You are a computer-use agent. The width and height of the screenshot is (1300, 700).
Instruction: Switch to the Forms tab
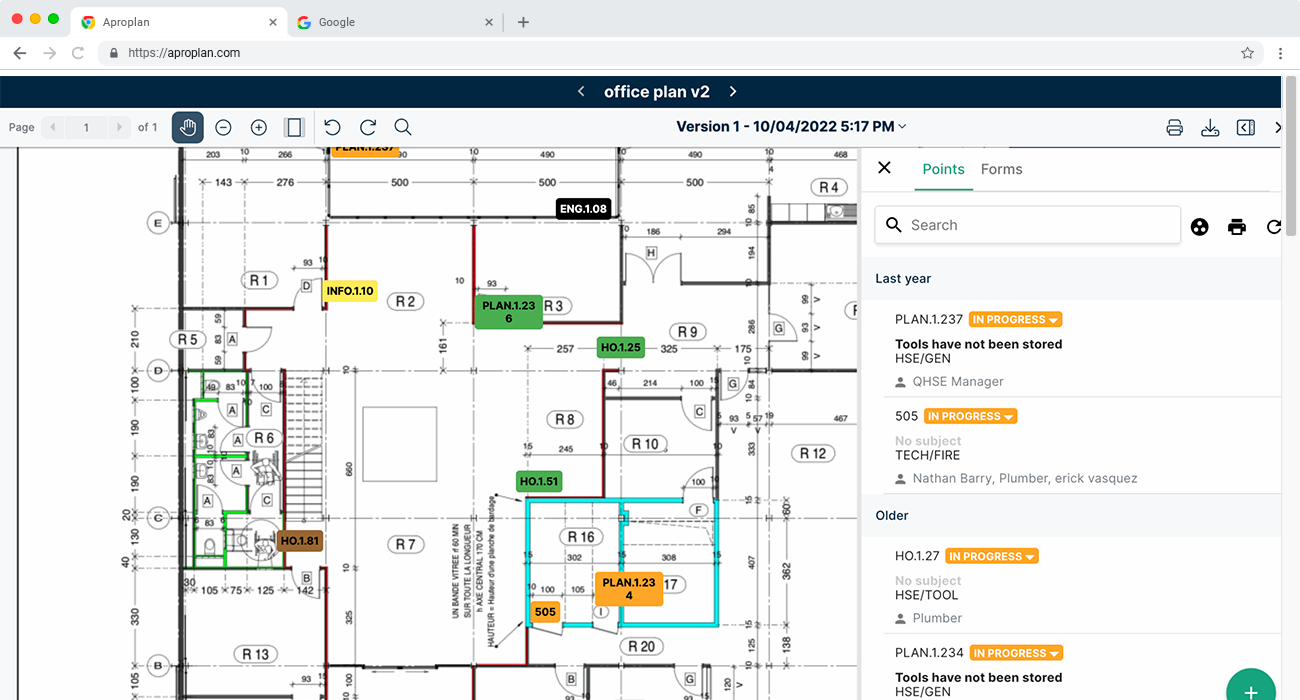1001,169
